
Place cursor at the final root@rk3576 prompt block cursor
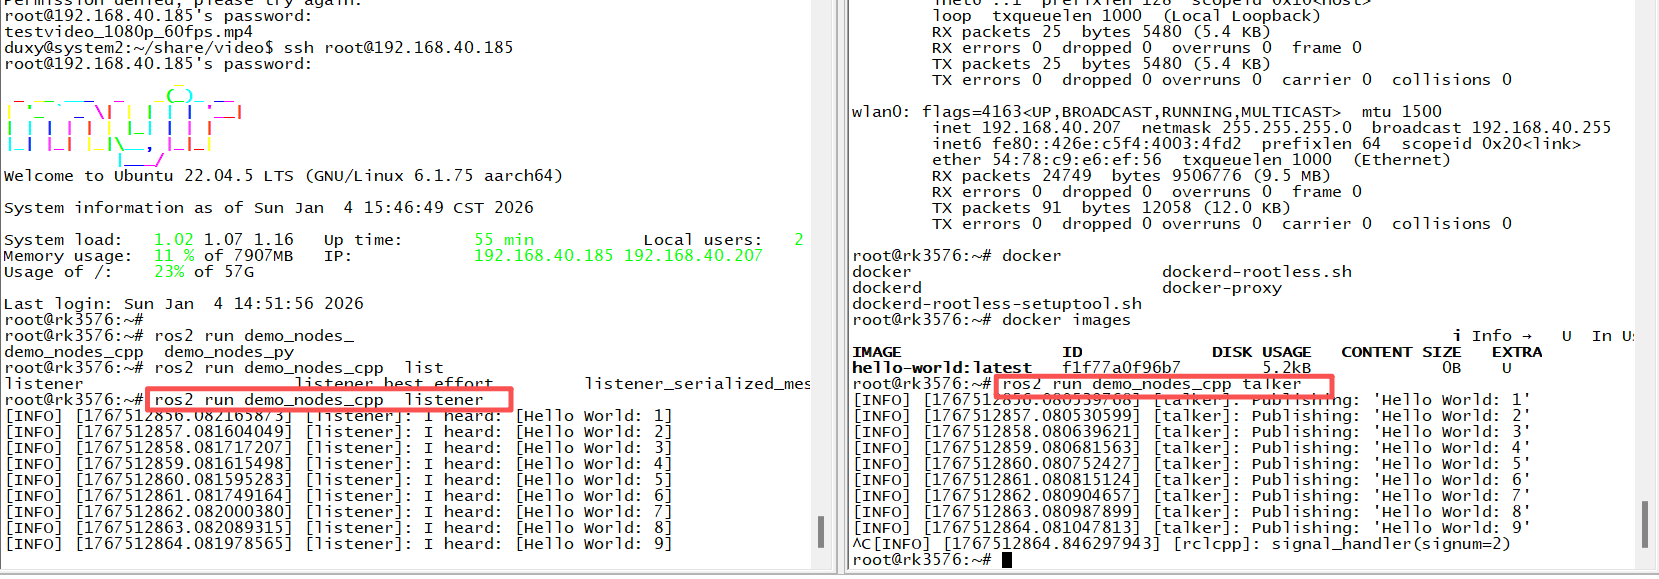pyautogui.click(x=1007, y=560)
